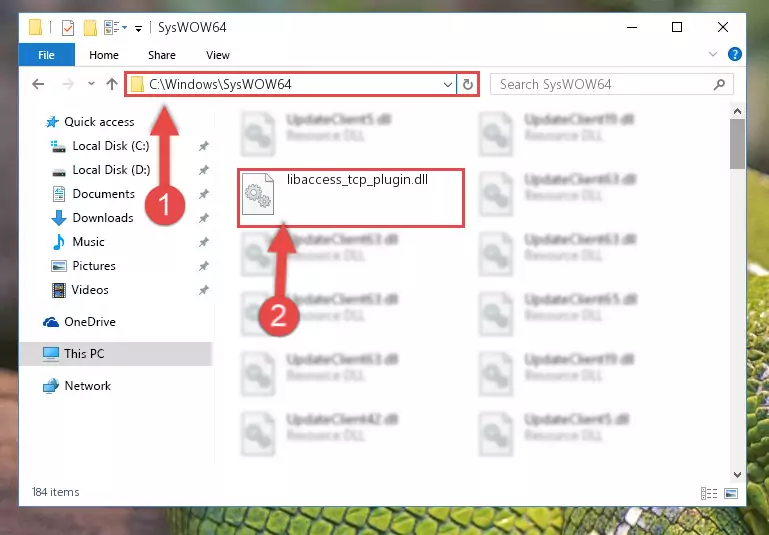769x535 pixels.
Task: Switch to the View tab
Action: pos(218,55)
